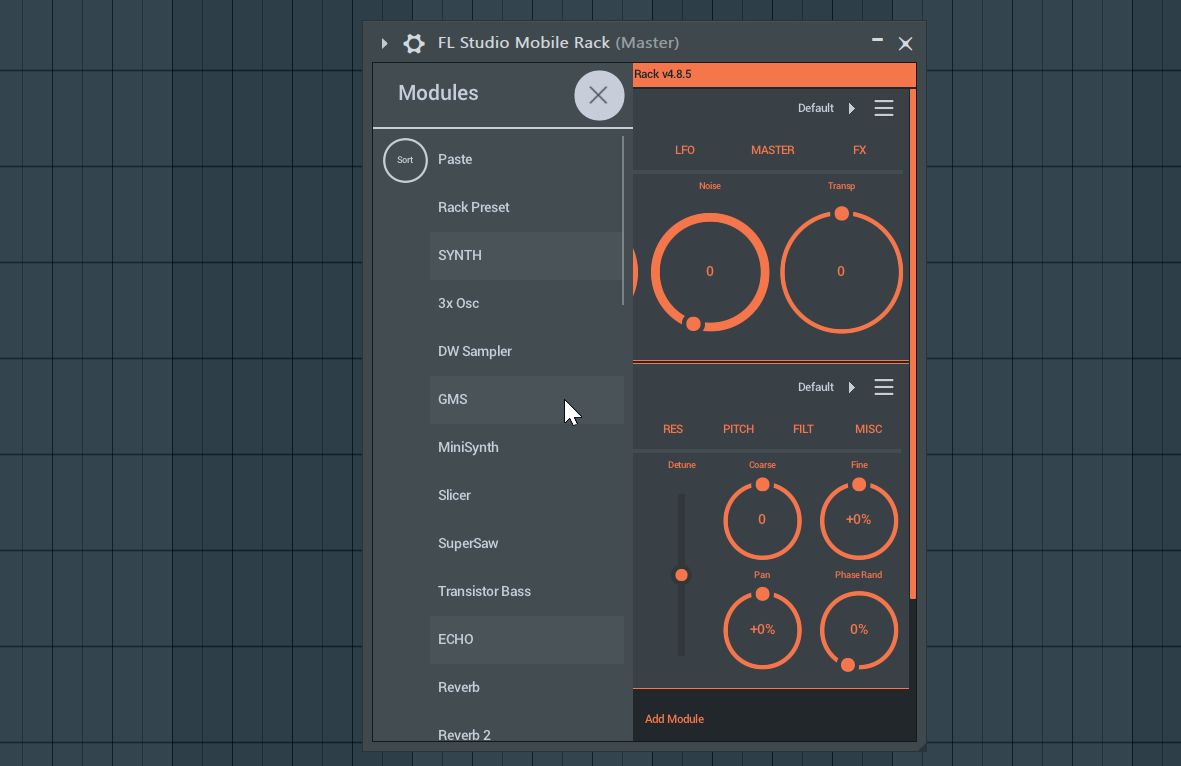Select Rack Preset from the module list
Screen dimensions: 1181x766
pyautogui.click(x=474, y=207)
